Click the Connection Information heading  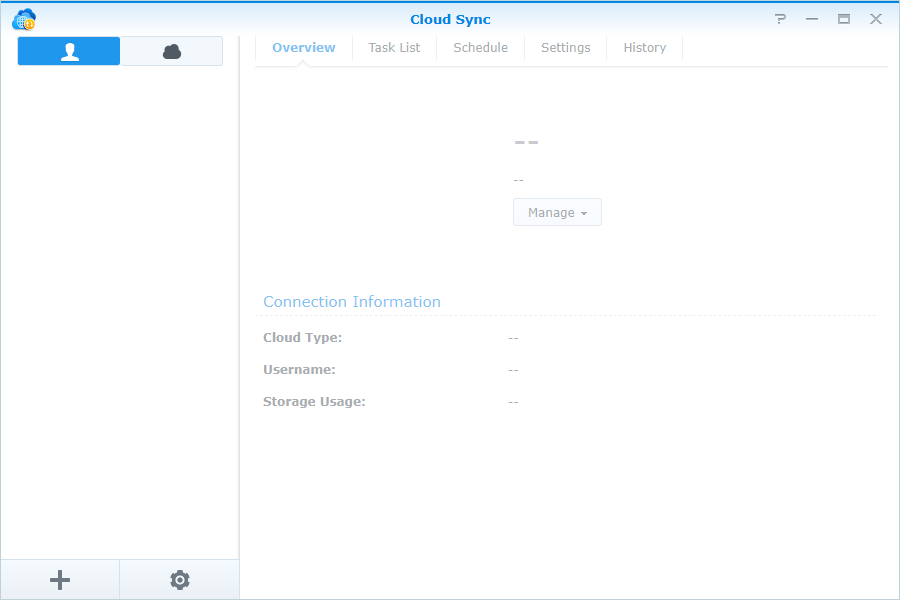(352, 301)
